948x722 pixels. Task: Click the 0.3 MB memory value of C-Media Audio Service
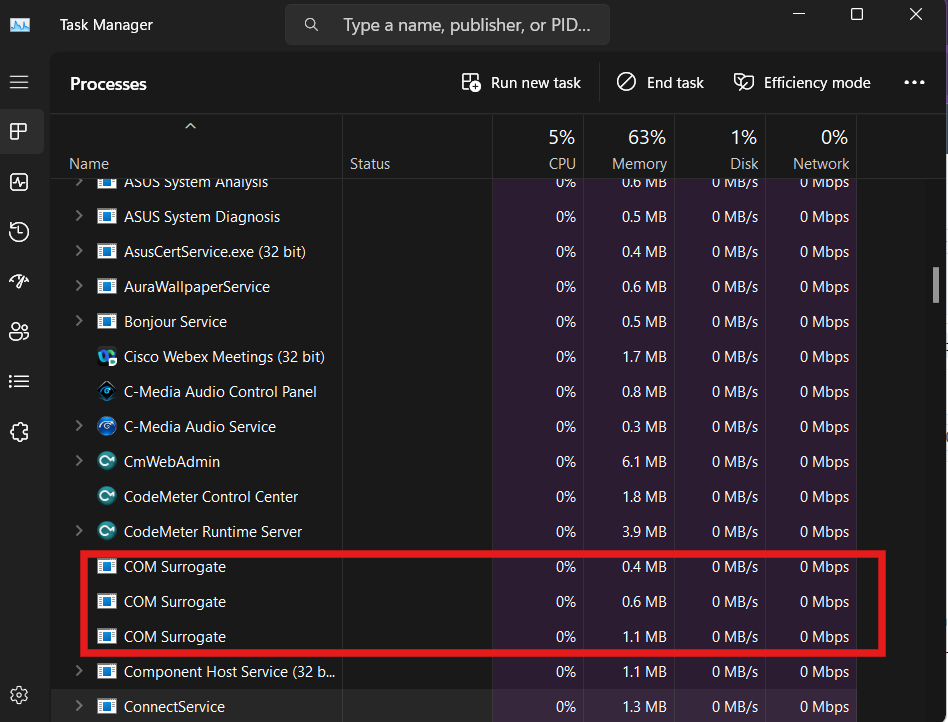pyautogui.click(x=644, y=426)
